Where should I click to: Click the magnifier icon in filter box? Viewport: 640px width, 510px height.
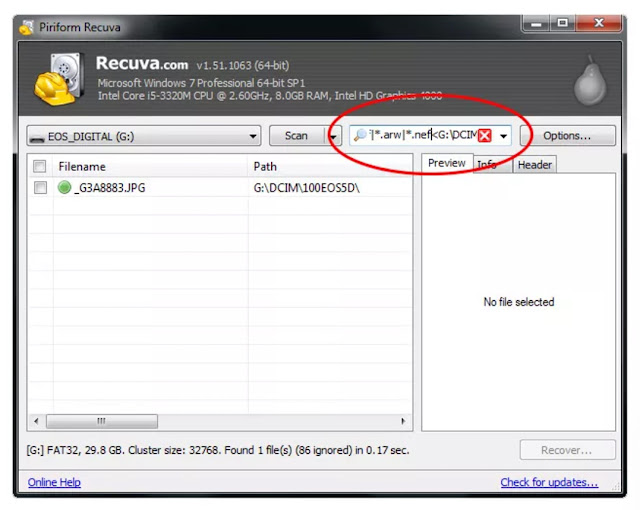click(x=360, y=135)
